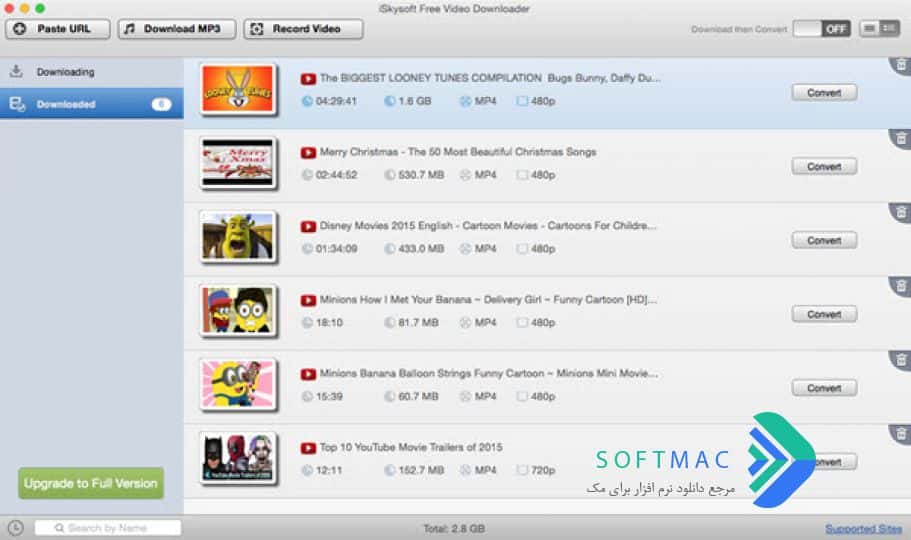Open Minions How I Met Your Banana thumbnail
Screen dimensions: 911x540
coord(238,310)
